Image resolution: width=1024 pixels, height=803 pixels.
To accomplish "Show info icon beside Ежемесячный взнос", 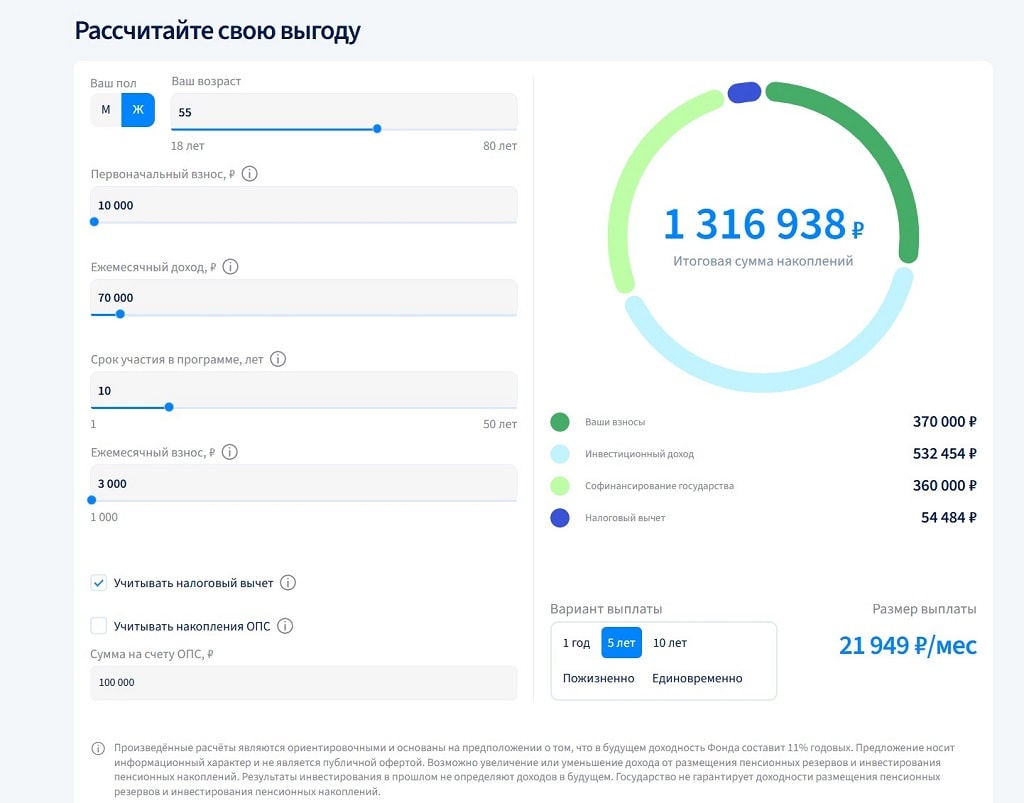I will click(x=230, y=452).
